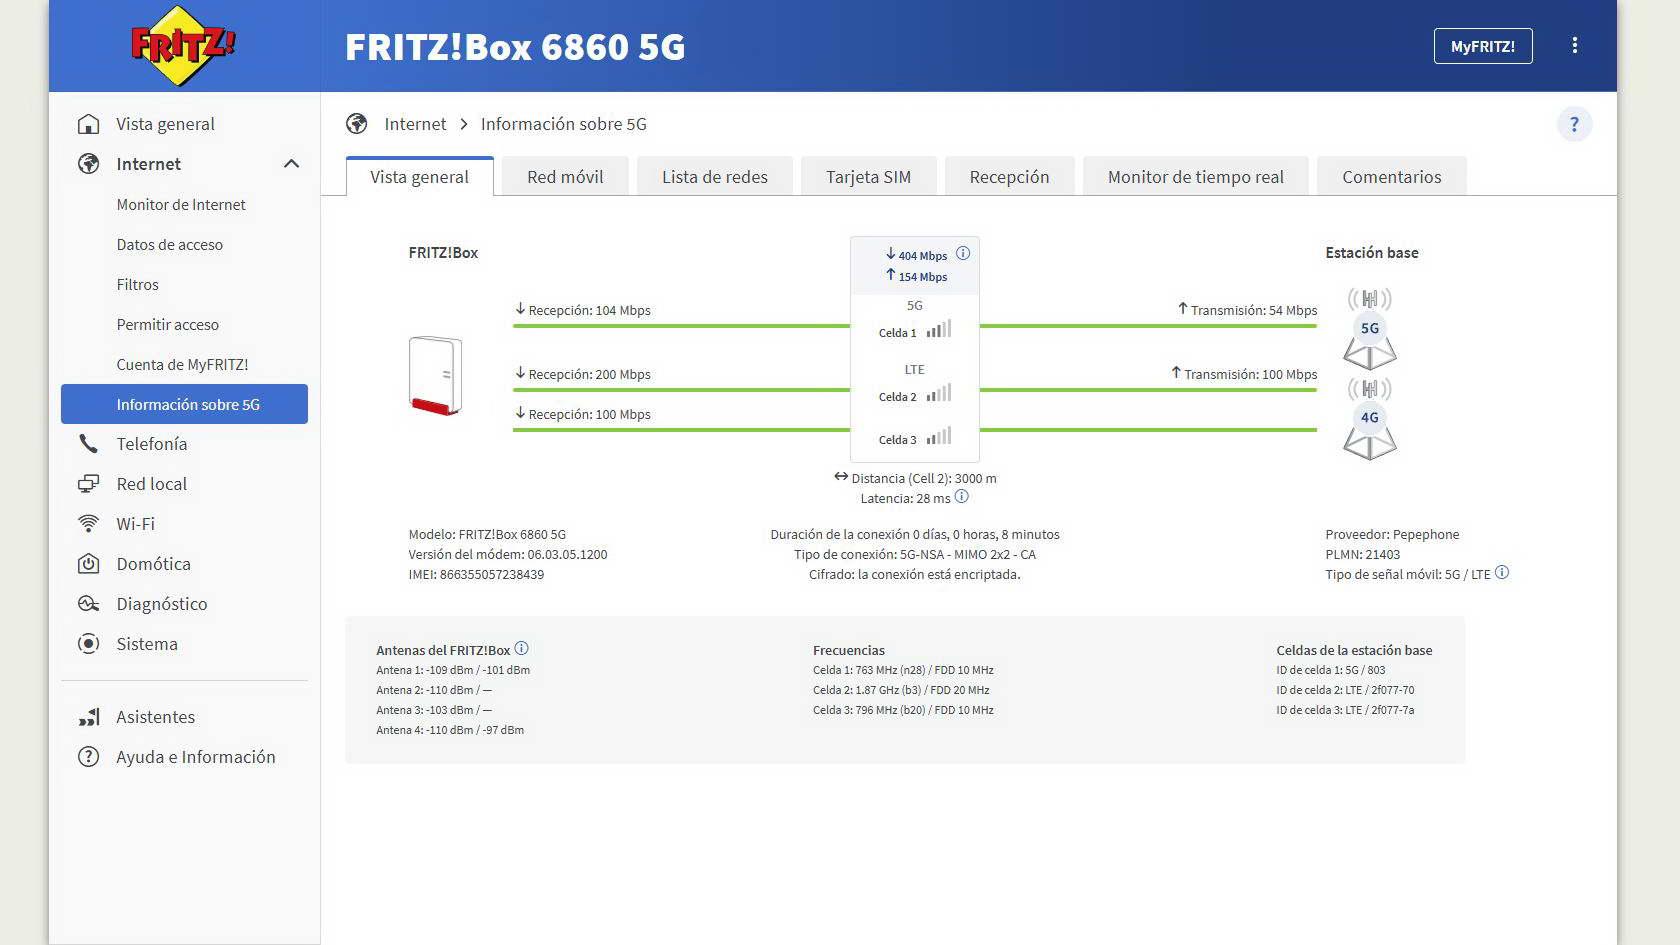Screen dimensions: 1680x945
Task: Open the Telefonía section
Action: (x=185, y=444)
